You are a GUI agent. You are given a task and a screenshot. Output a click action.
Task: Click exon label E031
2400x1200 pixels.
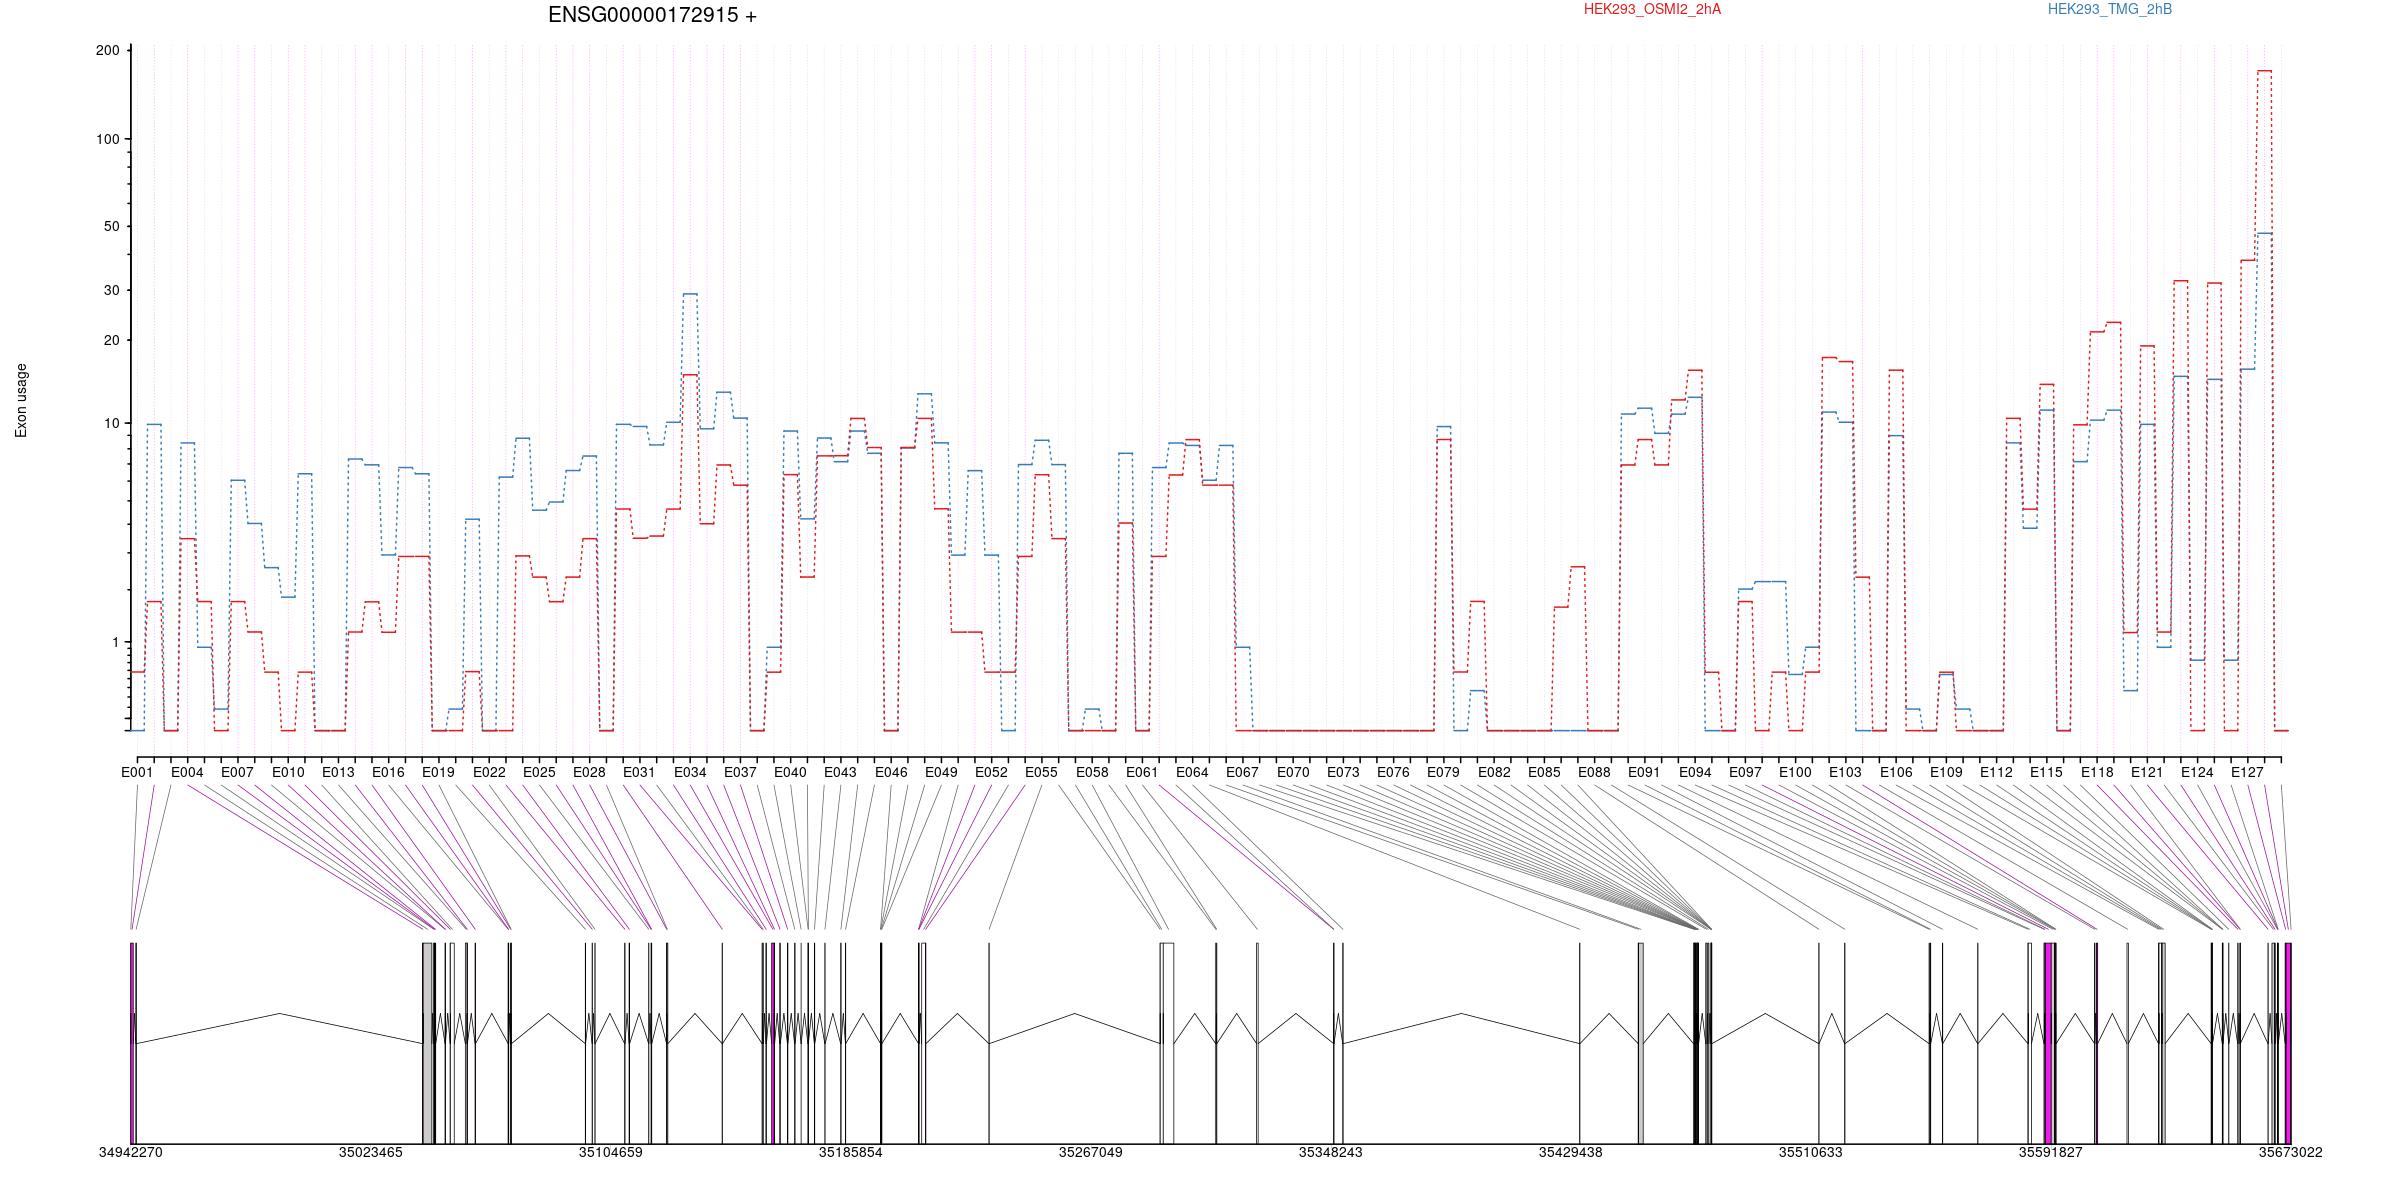coord(639,772)
